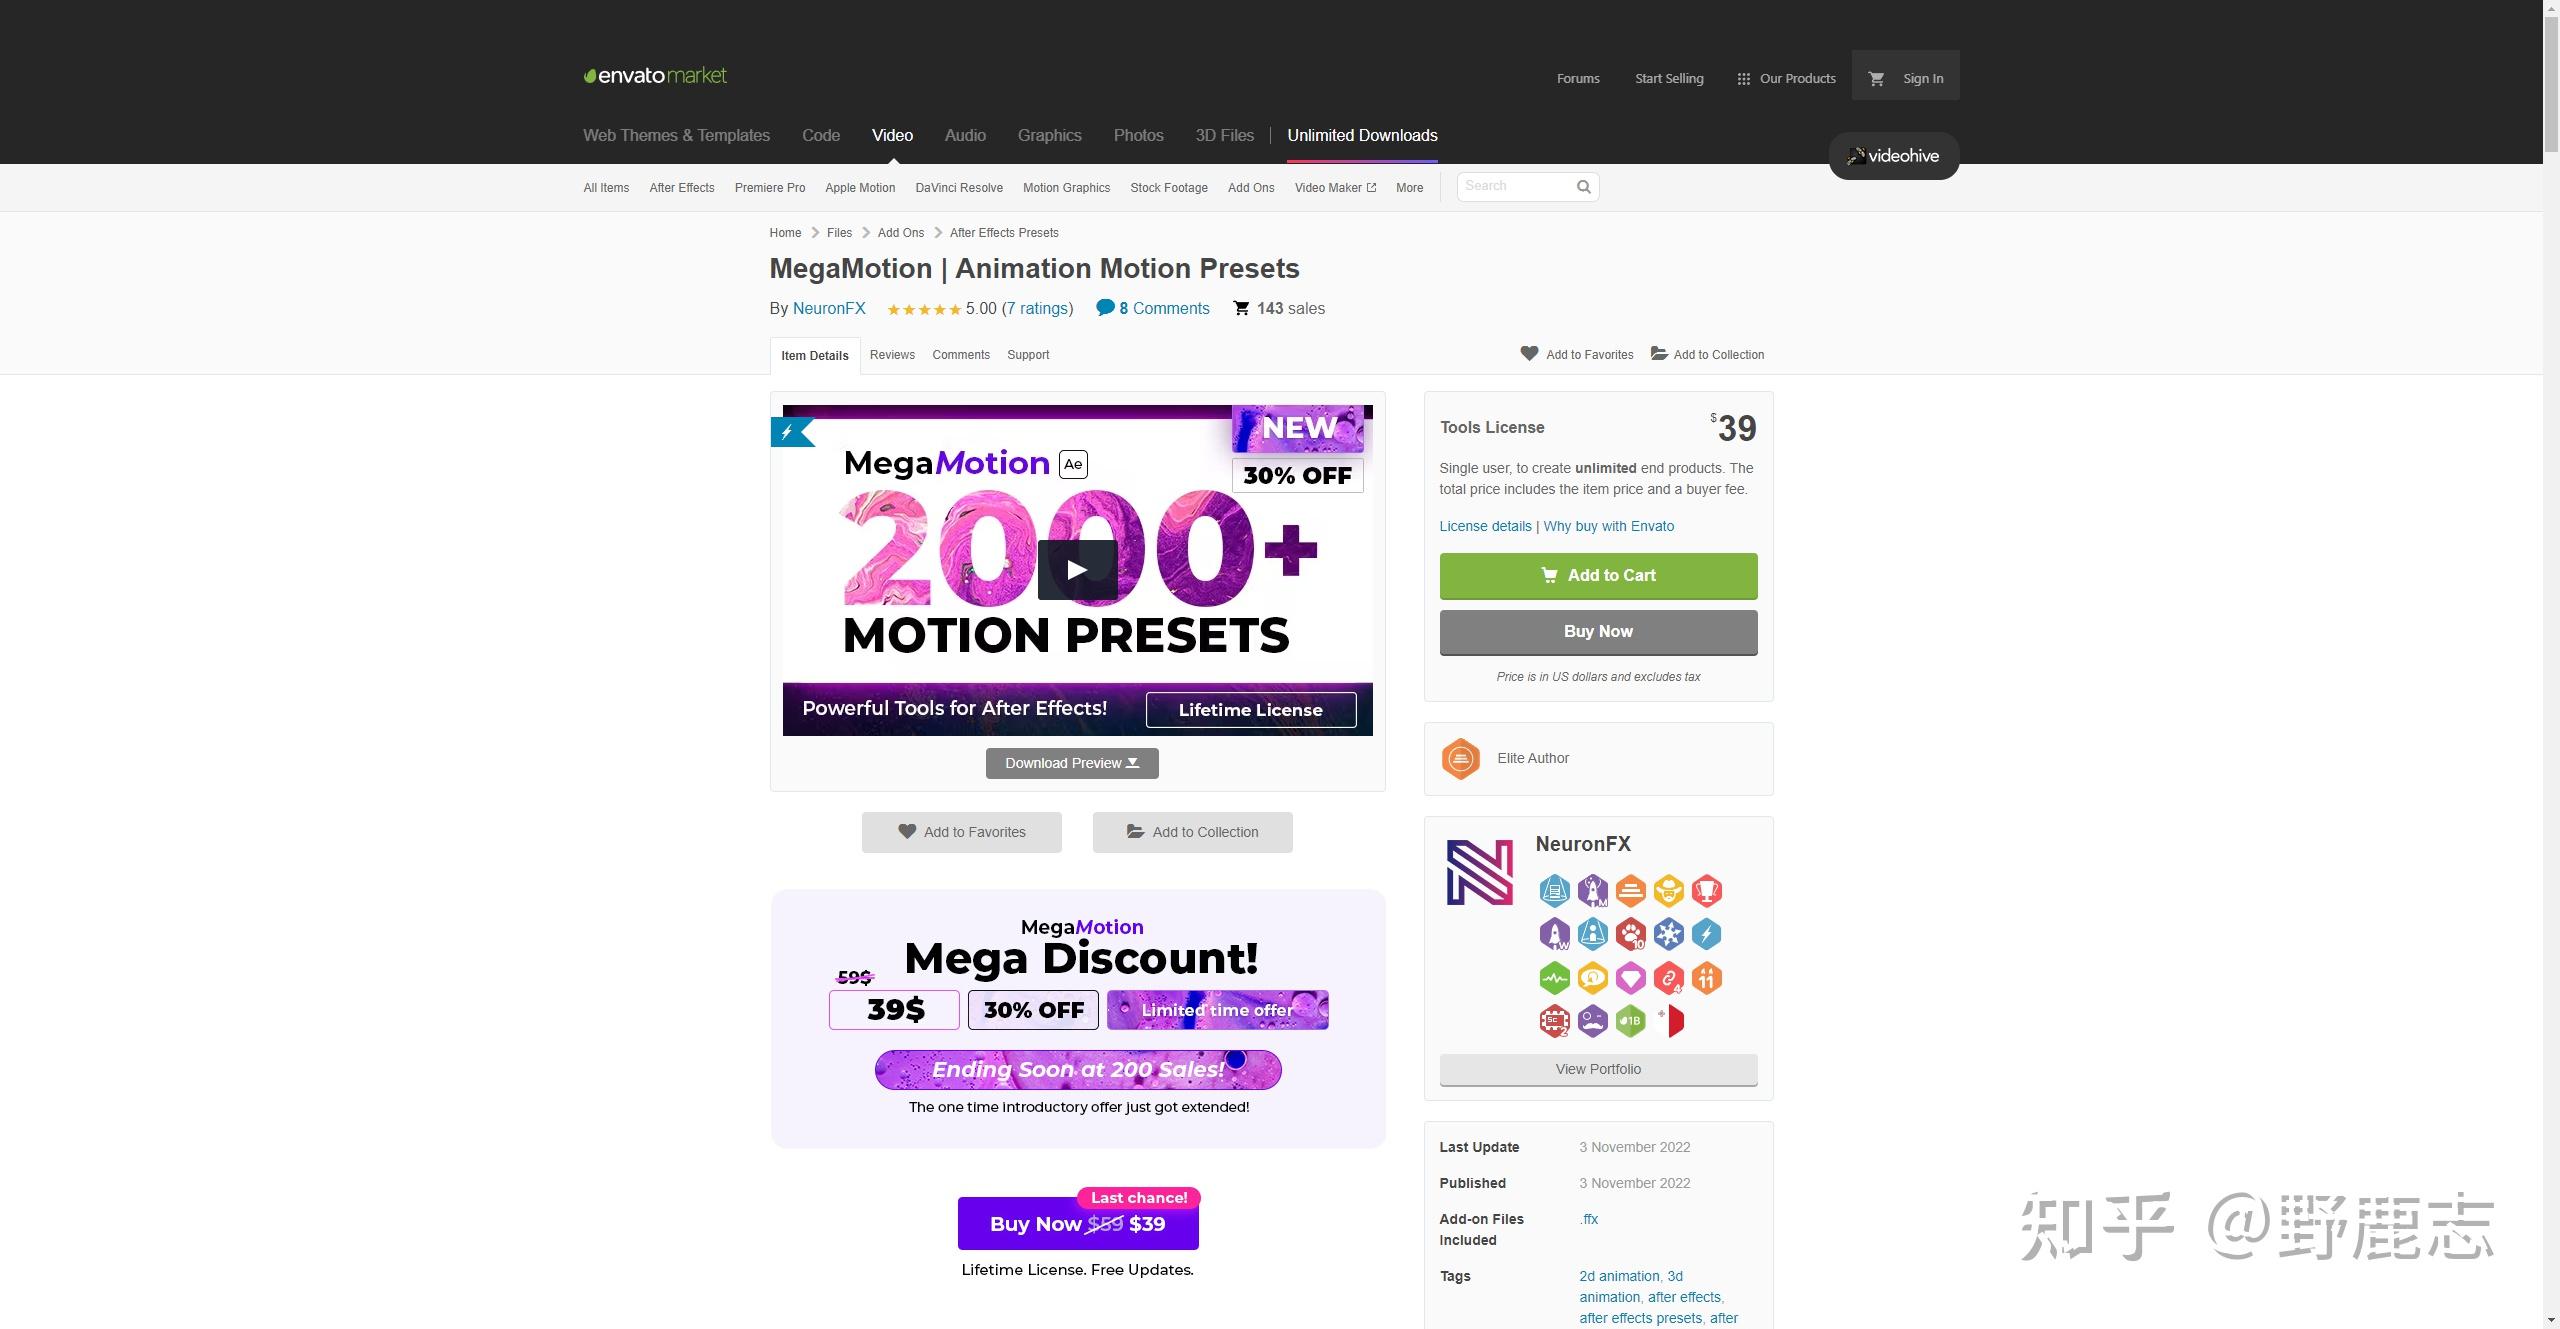This screenshot has width=2560, height=1329.
Task: Open the Reviews tab
Action: [x=891, y=354]
